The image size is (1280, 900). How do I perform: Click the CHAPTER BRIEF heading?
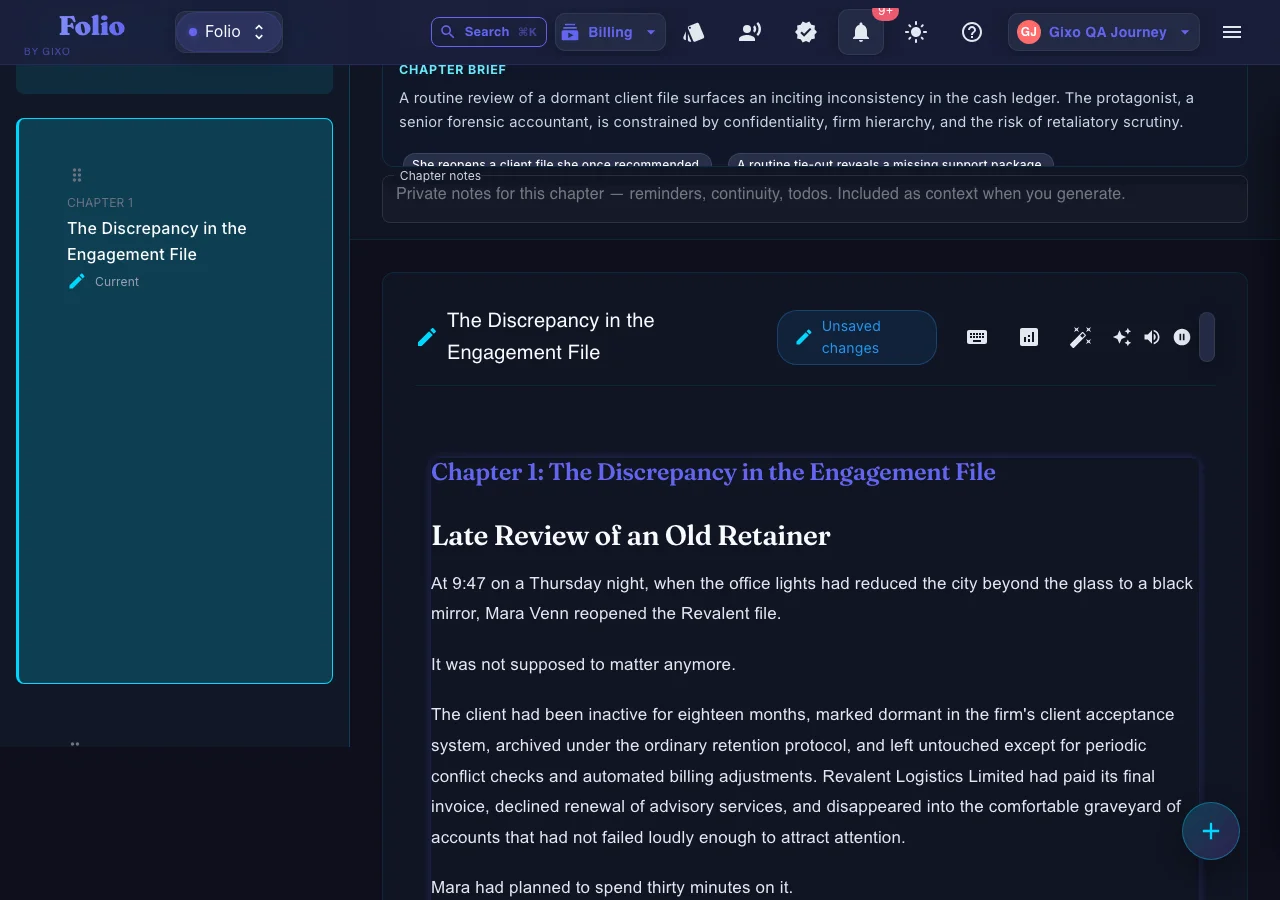pyautogui.click(x=453, y=70)
